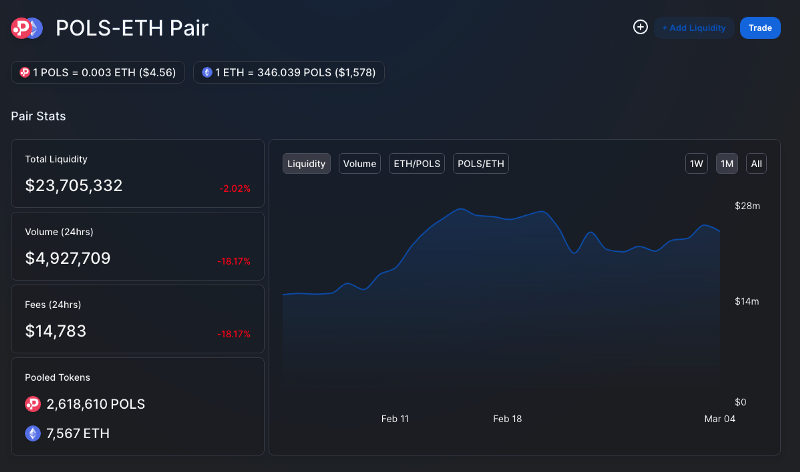Viewport: 800px width, 472px height.
Task: Click the 7,567 ETH pooled amount
Action: (x=78, y=433)
